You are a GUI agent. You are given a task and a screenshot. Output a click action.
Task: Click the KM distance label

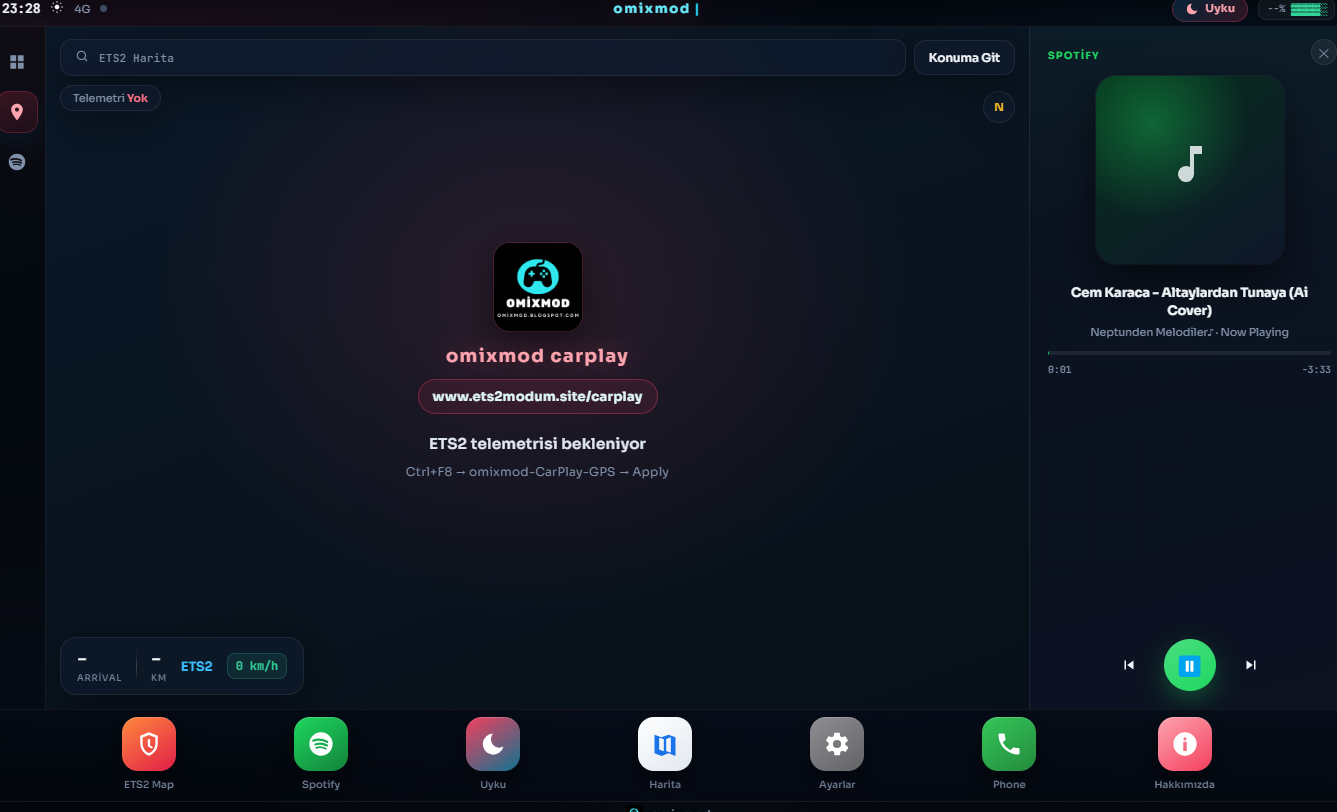coord(158,678)
